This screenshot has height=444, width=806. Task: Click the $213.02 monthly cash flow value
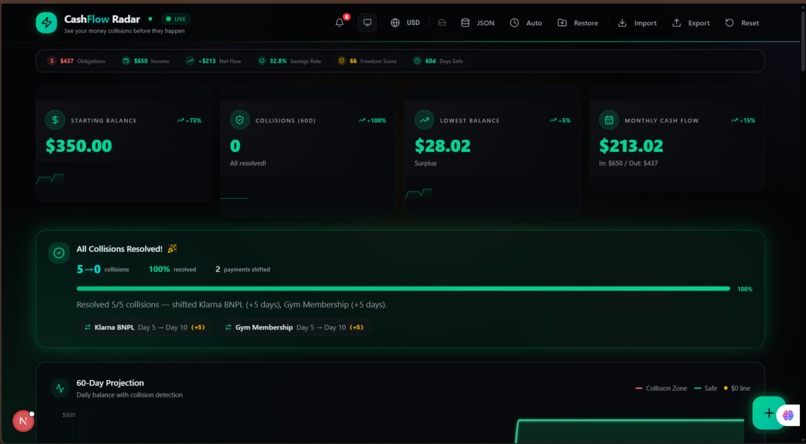pos(631,146)
